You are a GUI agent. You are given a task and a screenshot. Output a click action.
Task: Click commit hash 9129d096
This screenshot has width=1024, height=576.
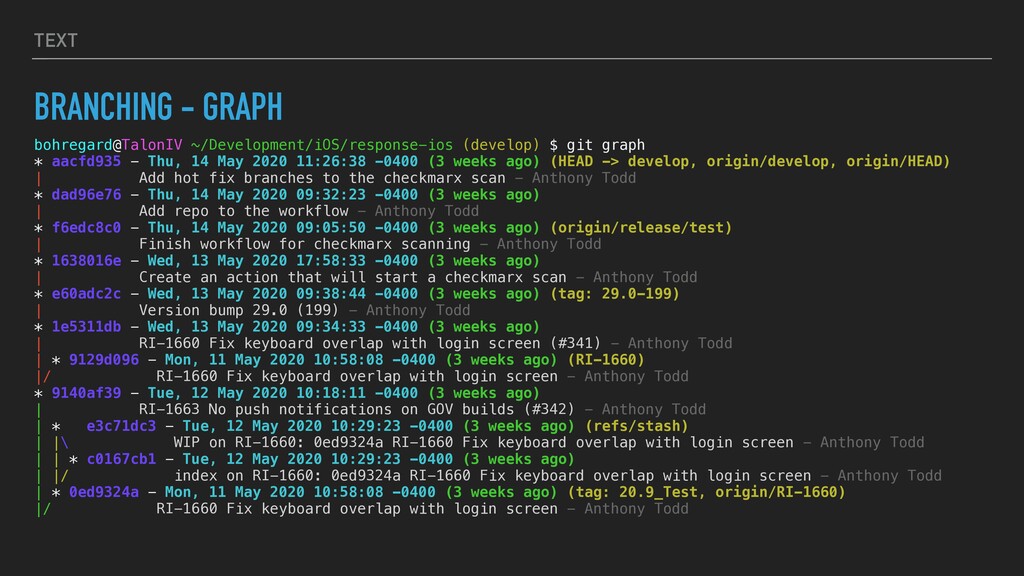pos(104,360)
